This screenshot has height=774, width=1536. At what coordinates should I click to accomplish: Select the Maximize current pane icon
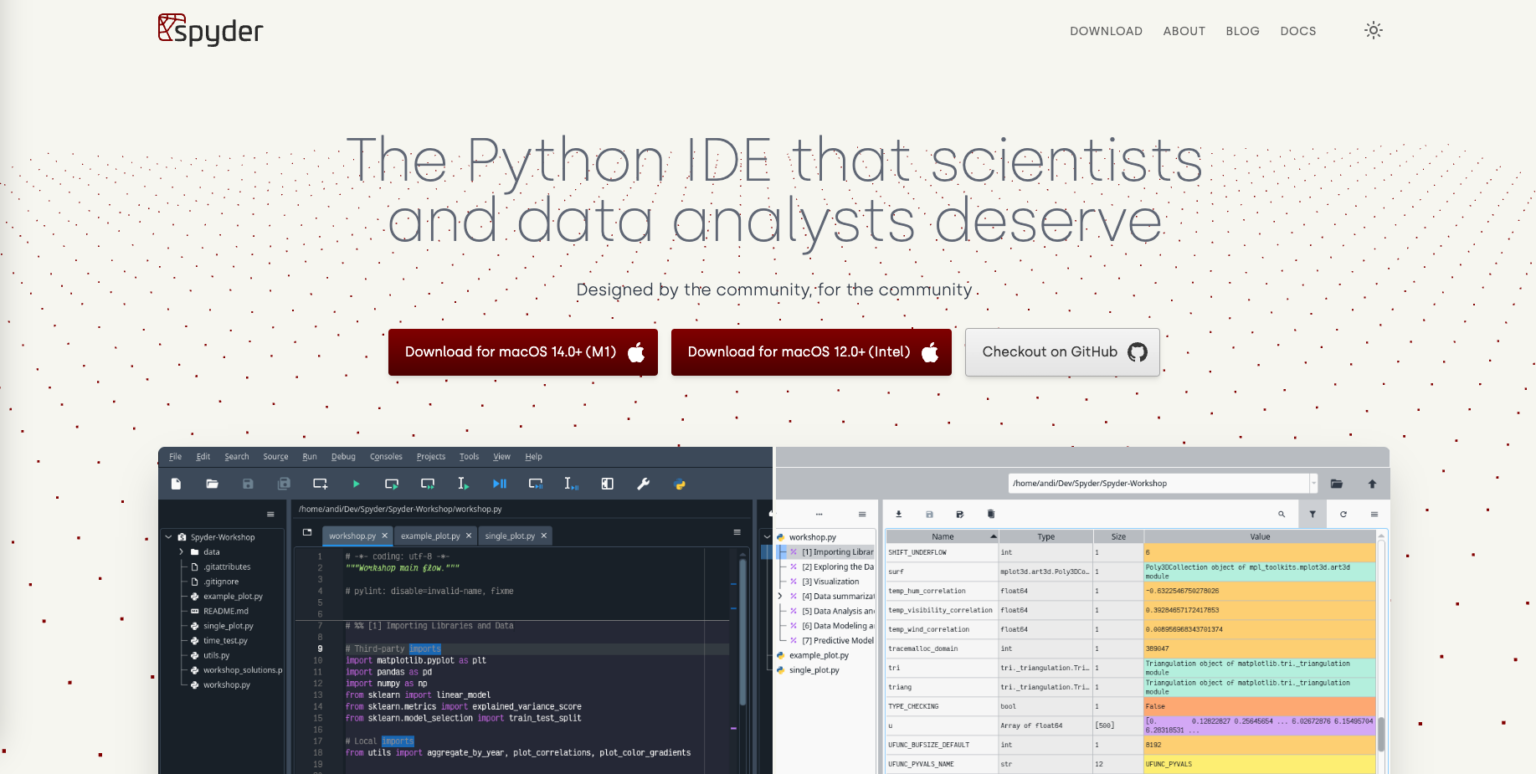coord(607,483)
